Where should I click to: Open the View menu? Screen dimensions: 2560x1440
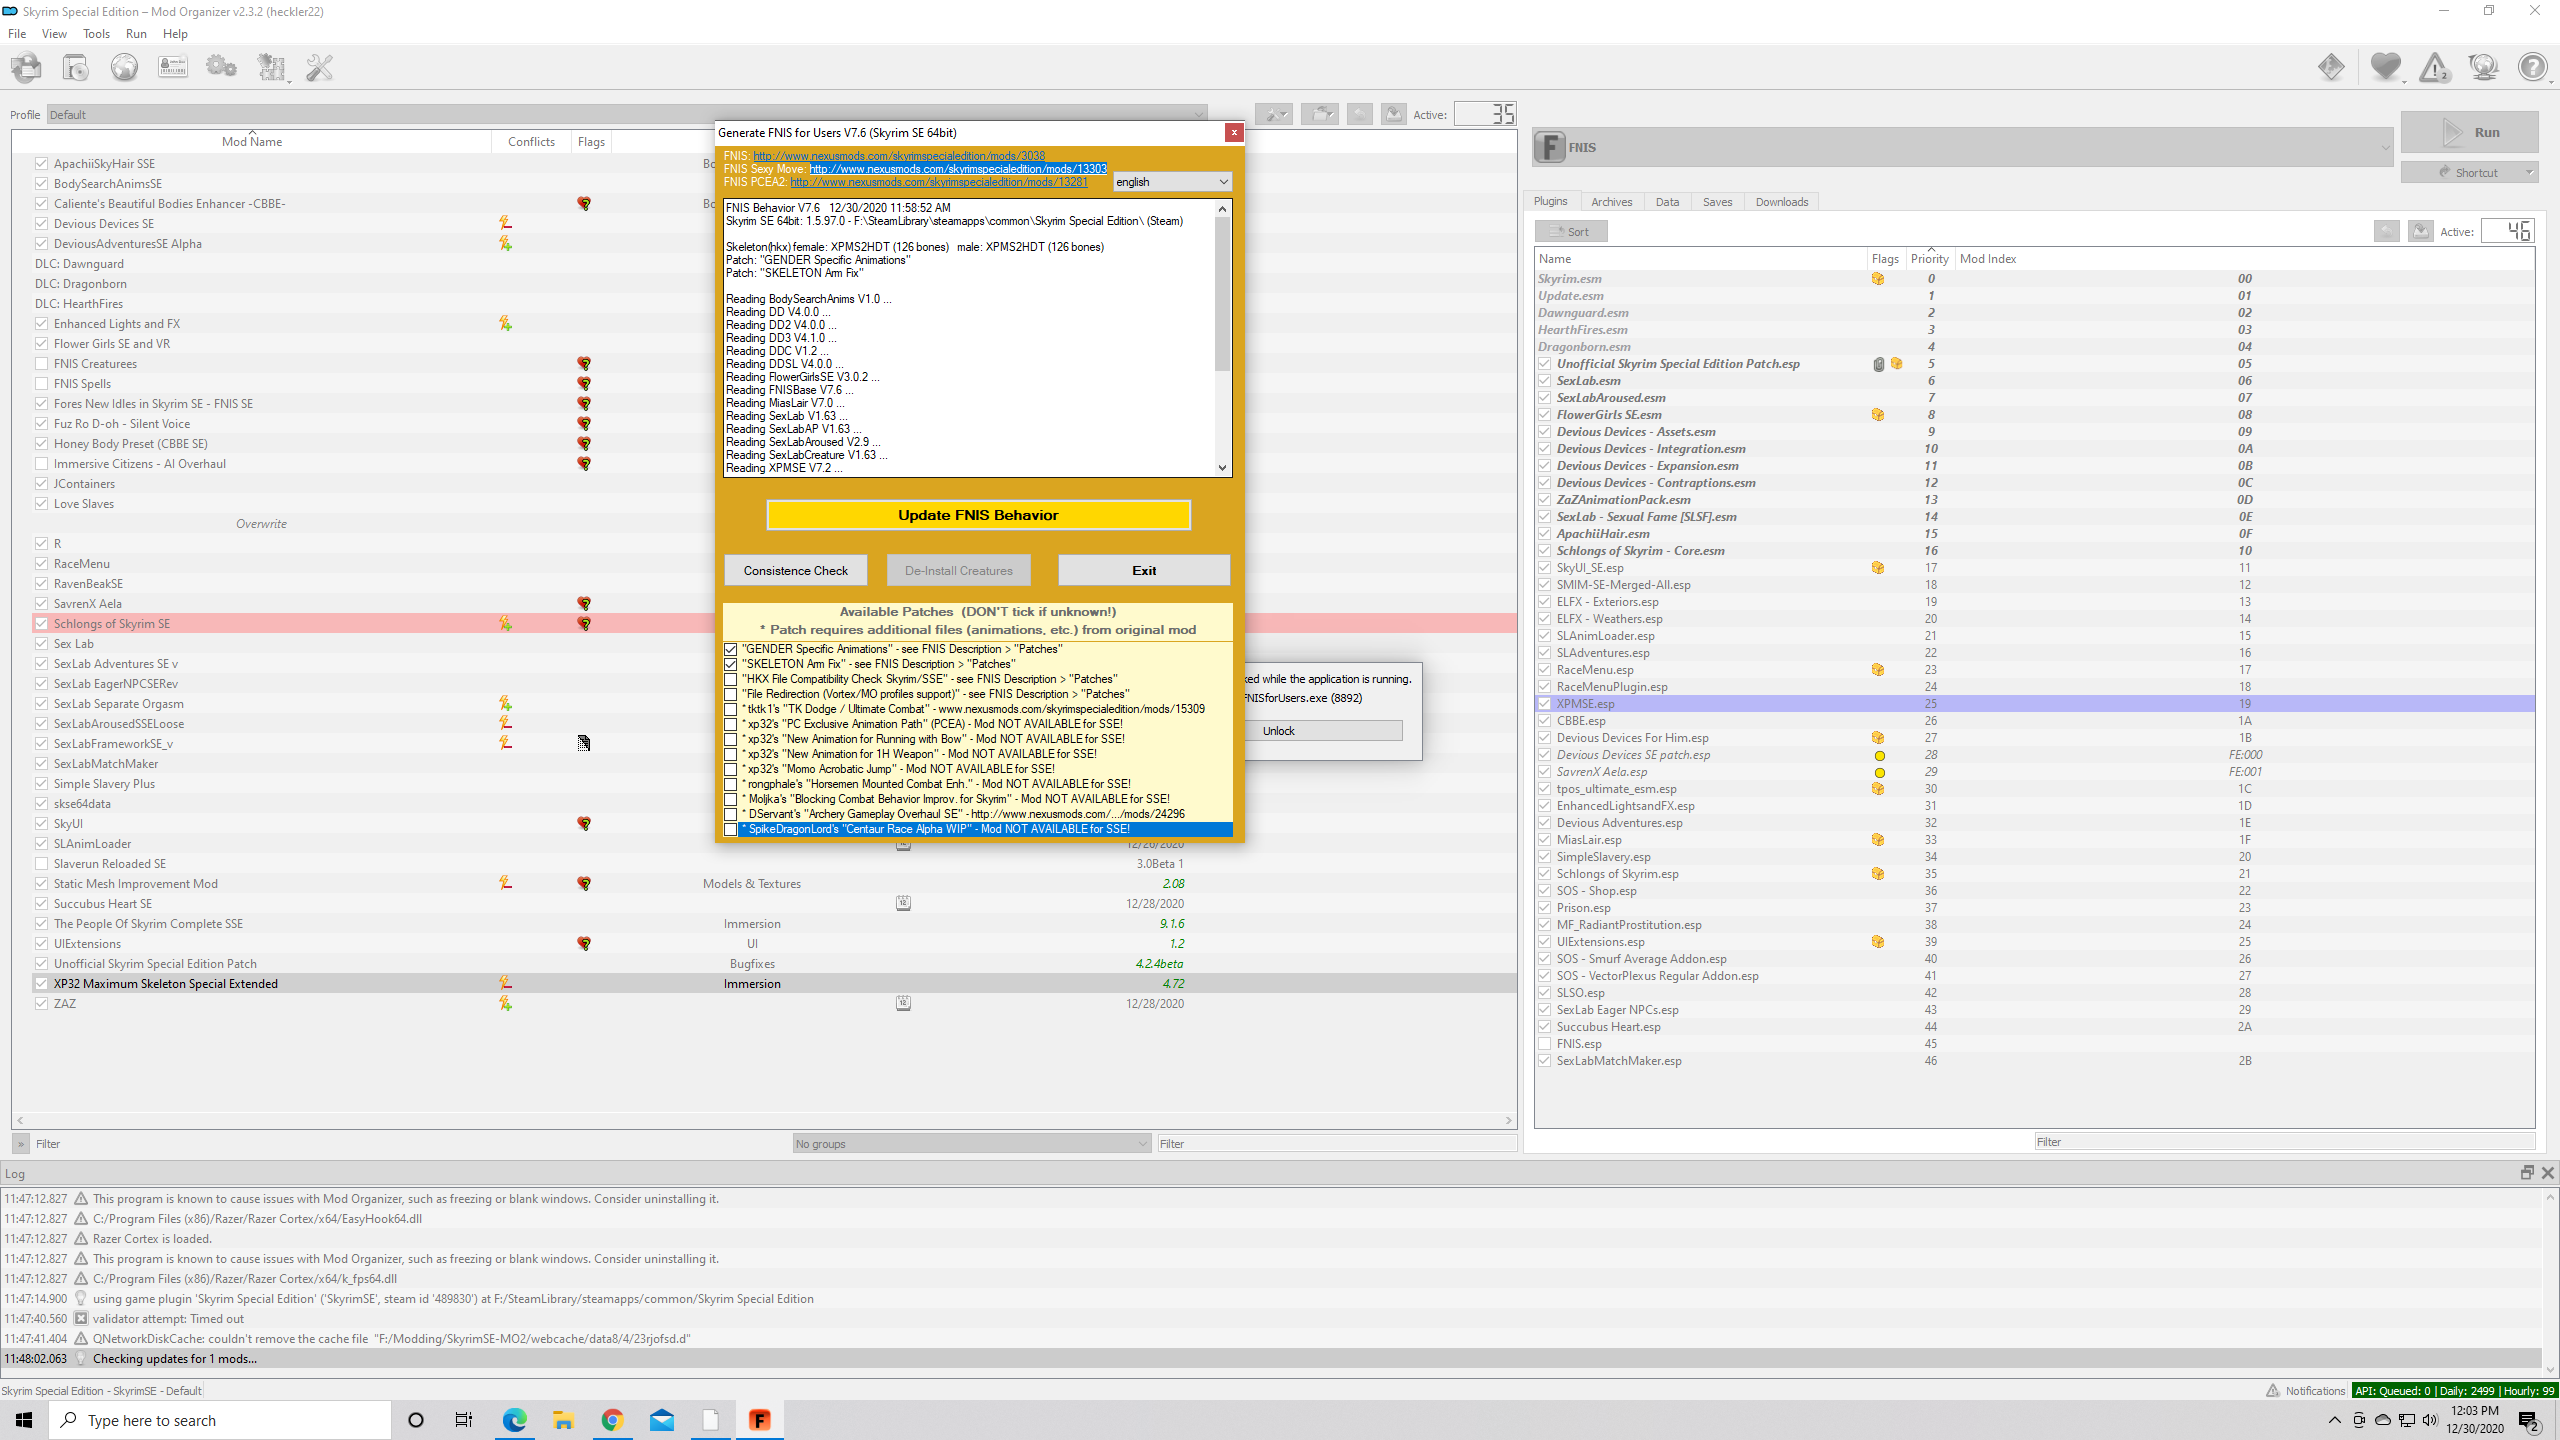pos(54,34)
